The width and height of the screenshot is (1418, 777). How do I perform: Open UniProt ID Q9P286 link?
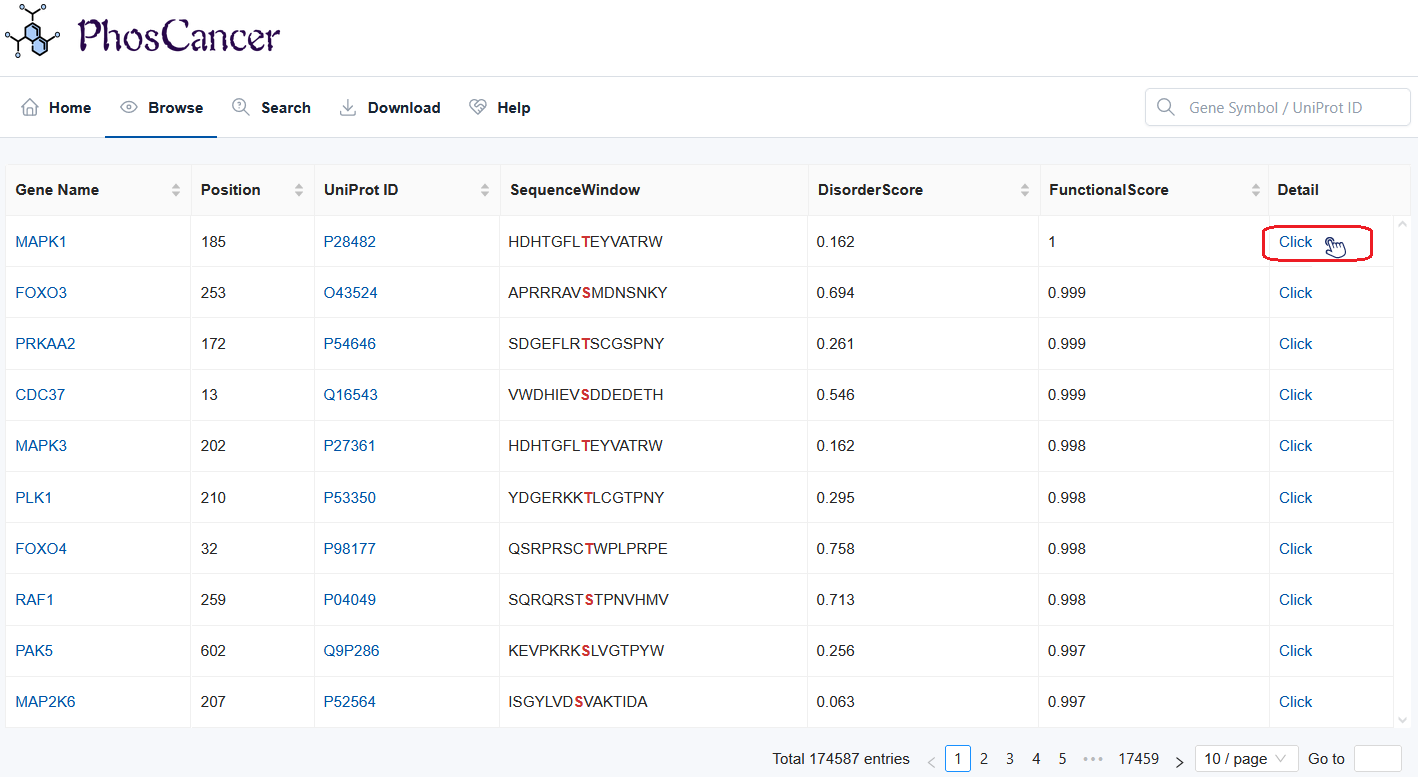[x=351, y=651]
